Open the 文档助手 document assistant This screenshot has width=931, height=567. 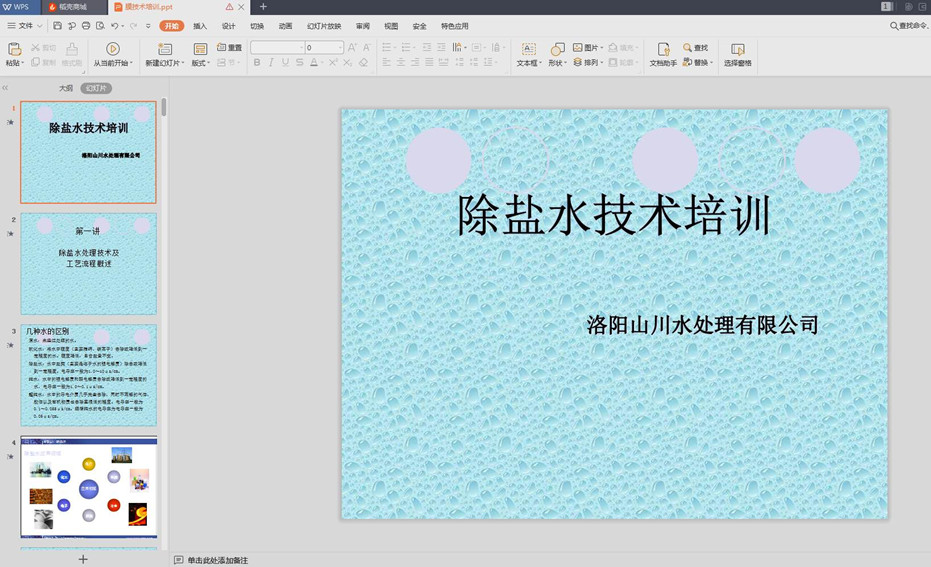tap(663, 49)
